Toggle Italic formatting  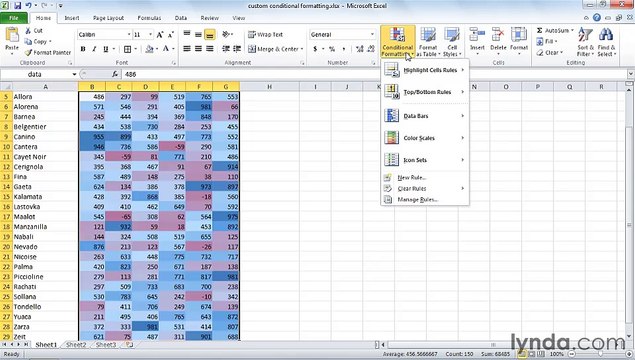(94, 49)
